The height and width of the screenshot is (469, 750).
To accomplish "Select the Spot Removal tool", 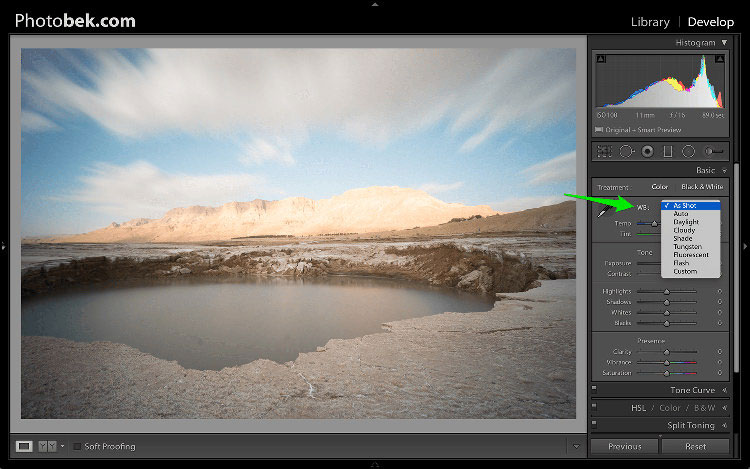I will [626, 151].
